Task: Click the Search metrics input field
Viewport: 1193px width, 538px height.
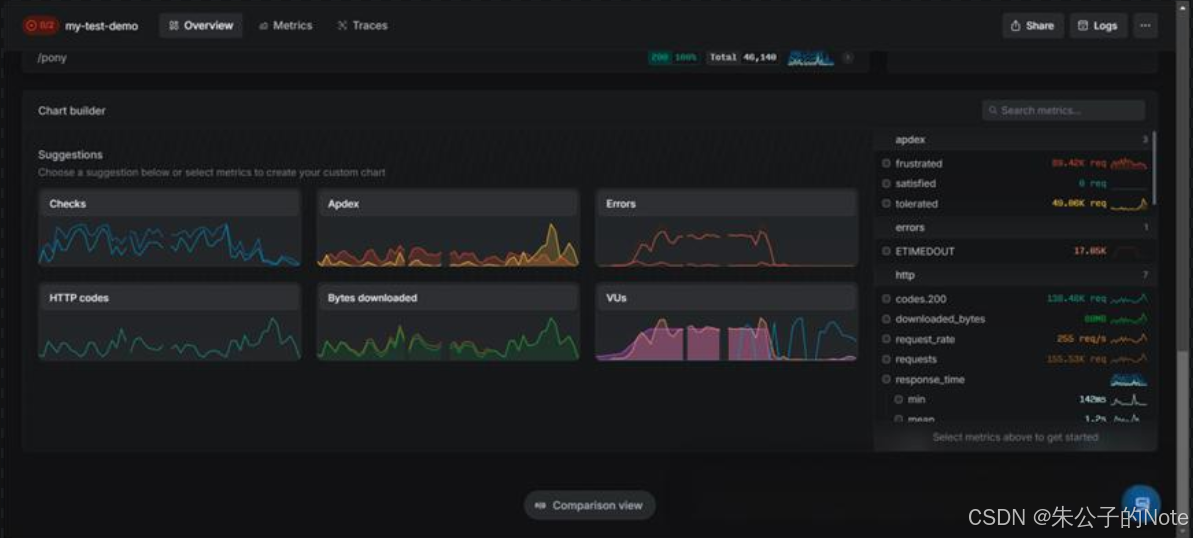Action: tap(1063, 110)
